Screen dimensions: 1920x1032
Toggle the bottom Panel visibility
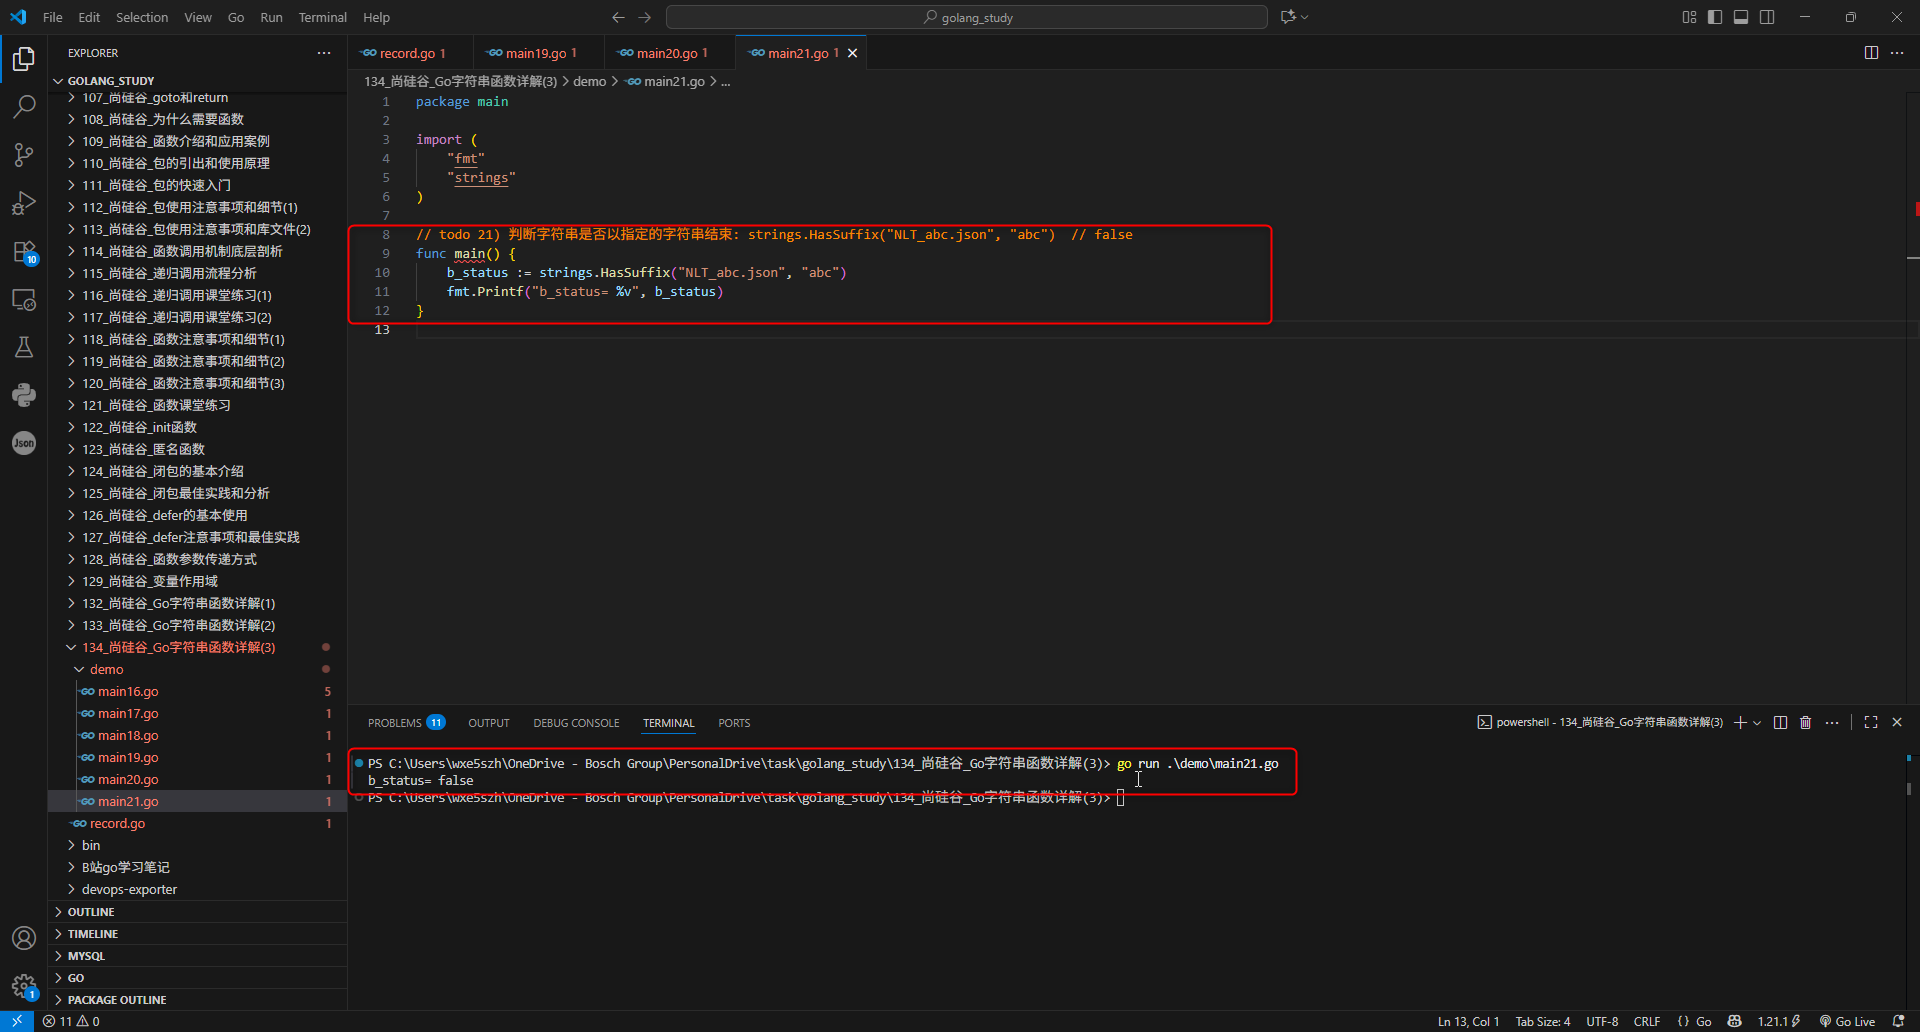coord(1741,17)
